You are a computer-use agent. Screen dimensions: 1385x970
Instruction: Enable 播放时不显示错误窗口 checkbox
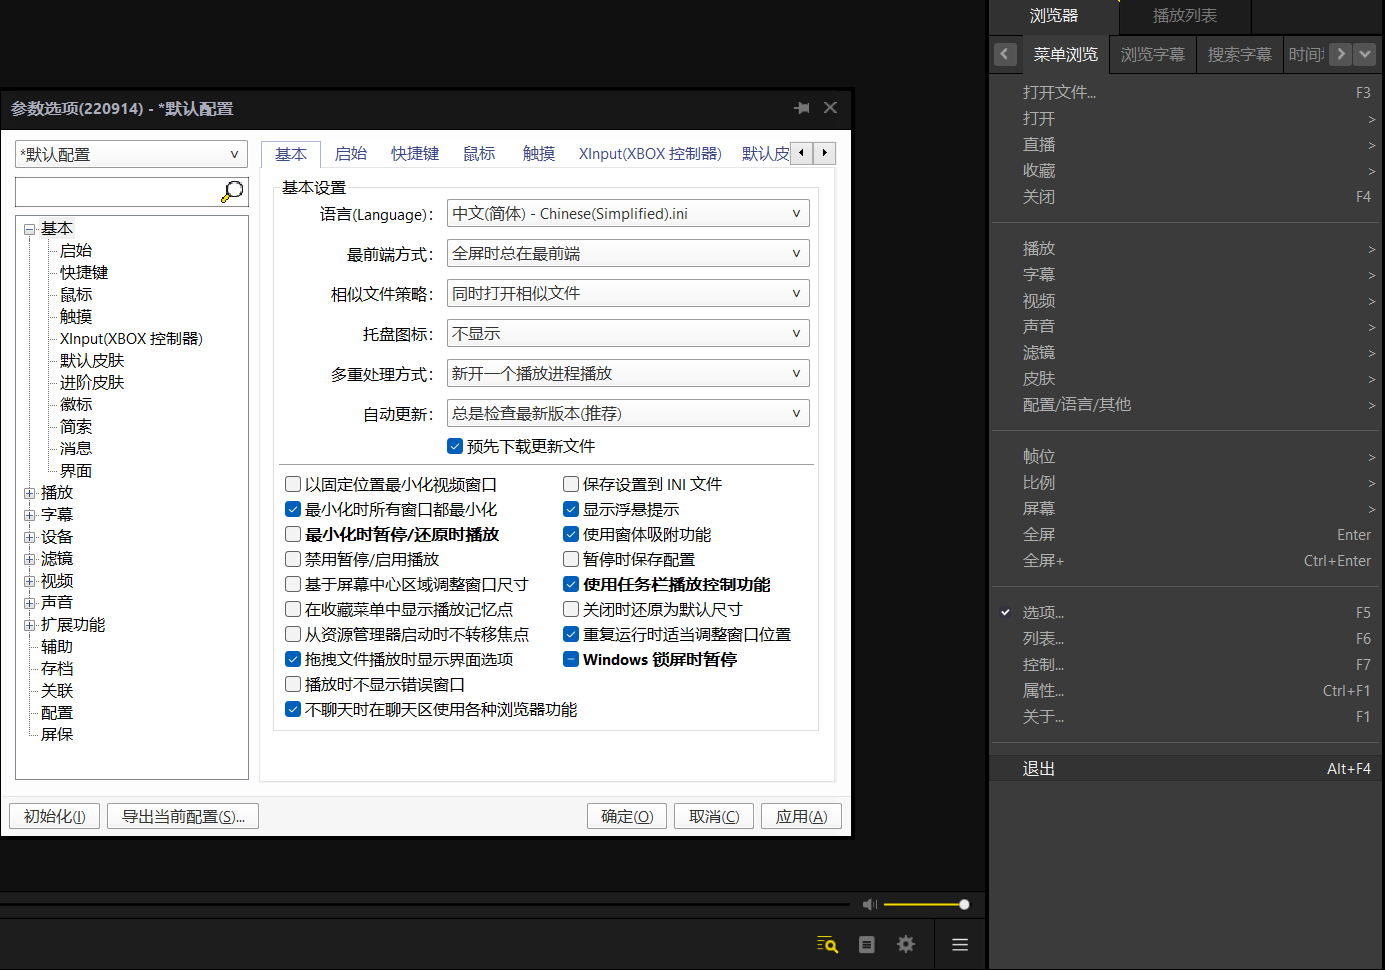tap(293, 684)
